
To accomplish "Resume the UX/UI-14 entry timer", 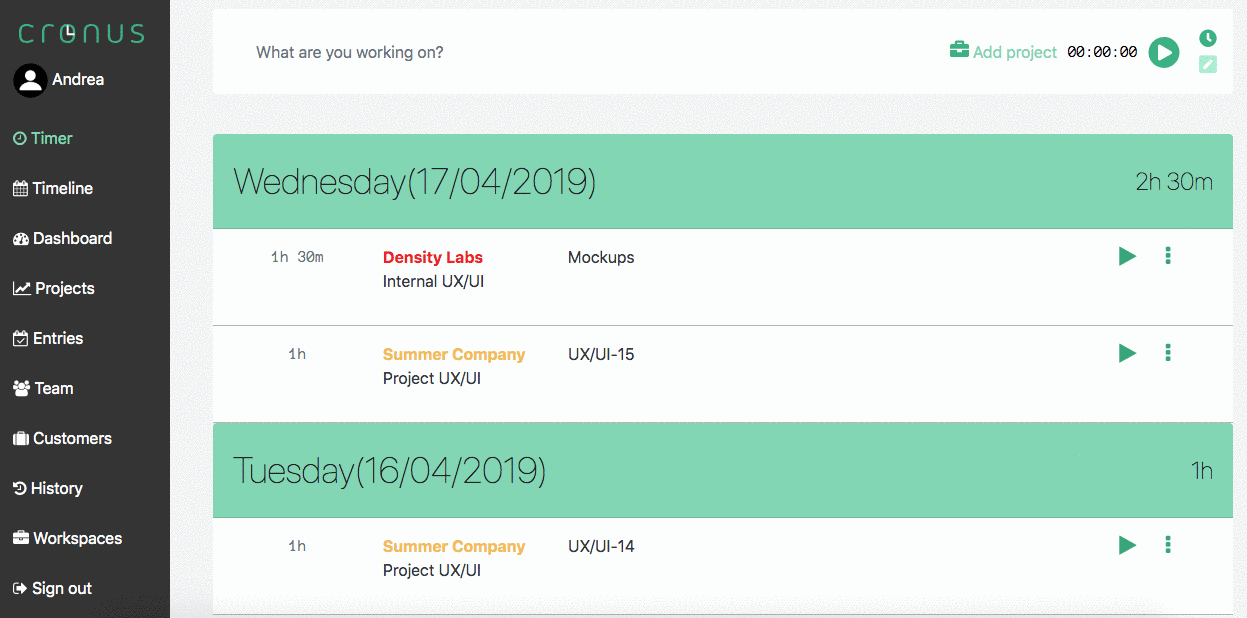I will (1127, 545).
